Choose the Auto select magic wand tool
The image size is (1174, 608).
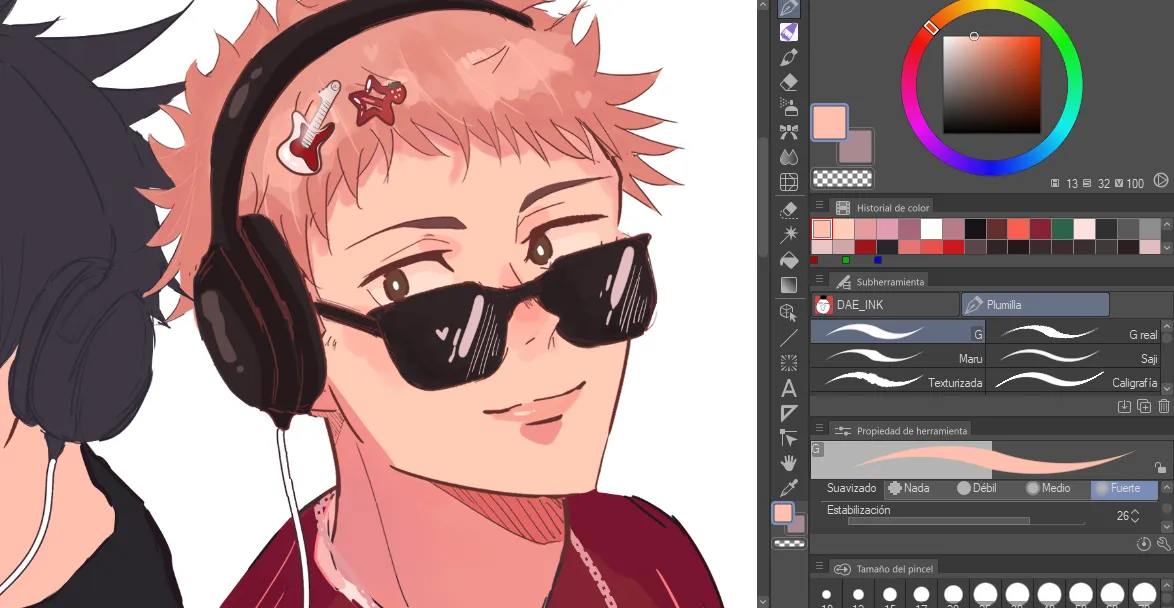788,235
